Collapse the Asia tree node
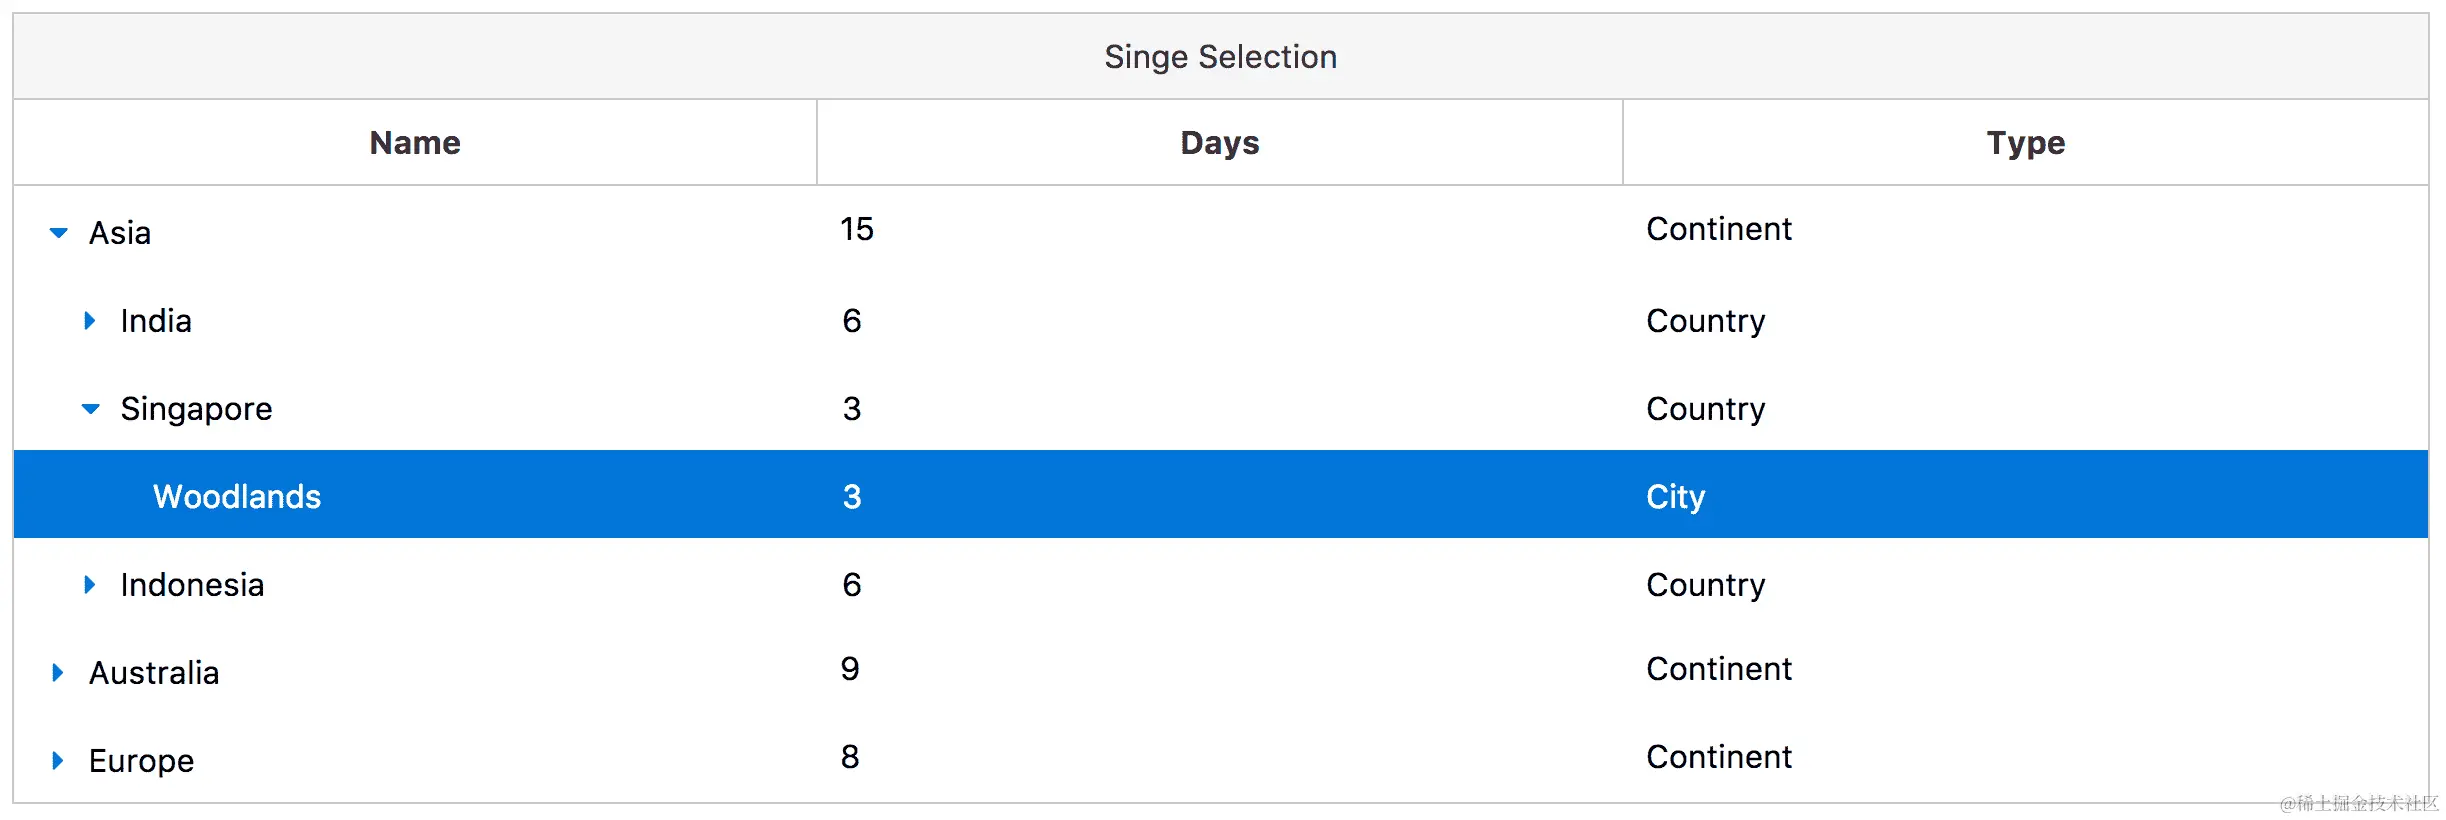This screenshot has width=2446, height=820. coord(59,233)
